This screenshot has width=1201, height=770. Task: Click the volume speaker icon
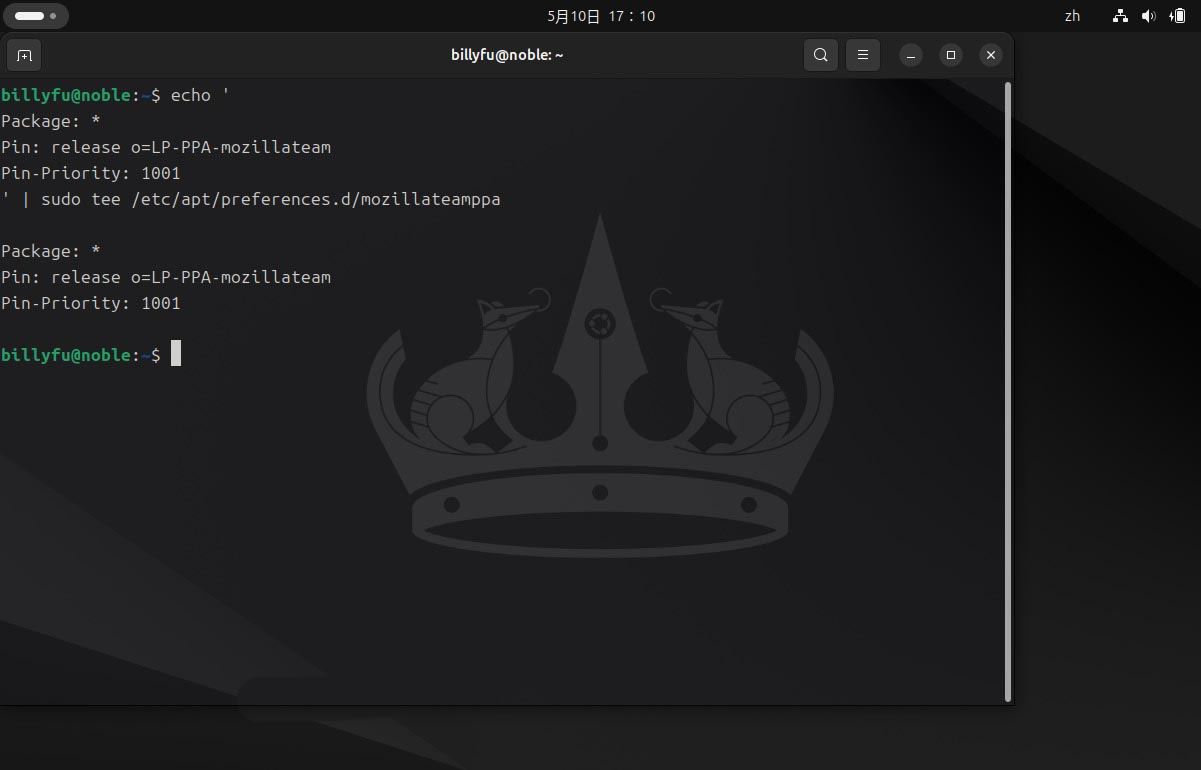click(1148, 16)
